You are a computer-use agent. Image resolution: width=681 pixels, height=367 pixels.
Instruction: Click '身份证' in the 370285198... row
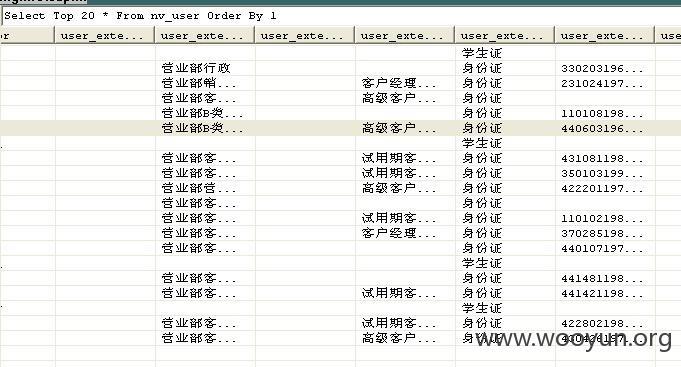482,234
